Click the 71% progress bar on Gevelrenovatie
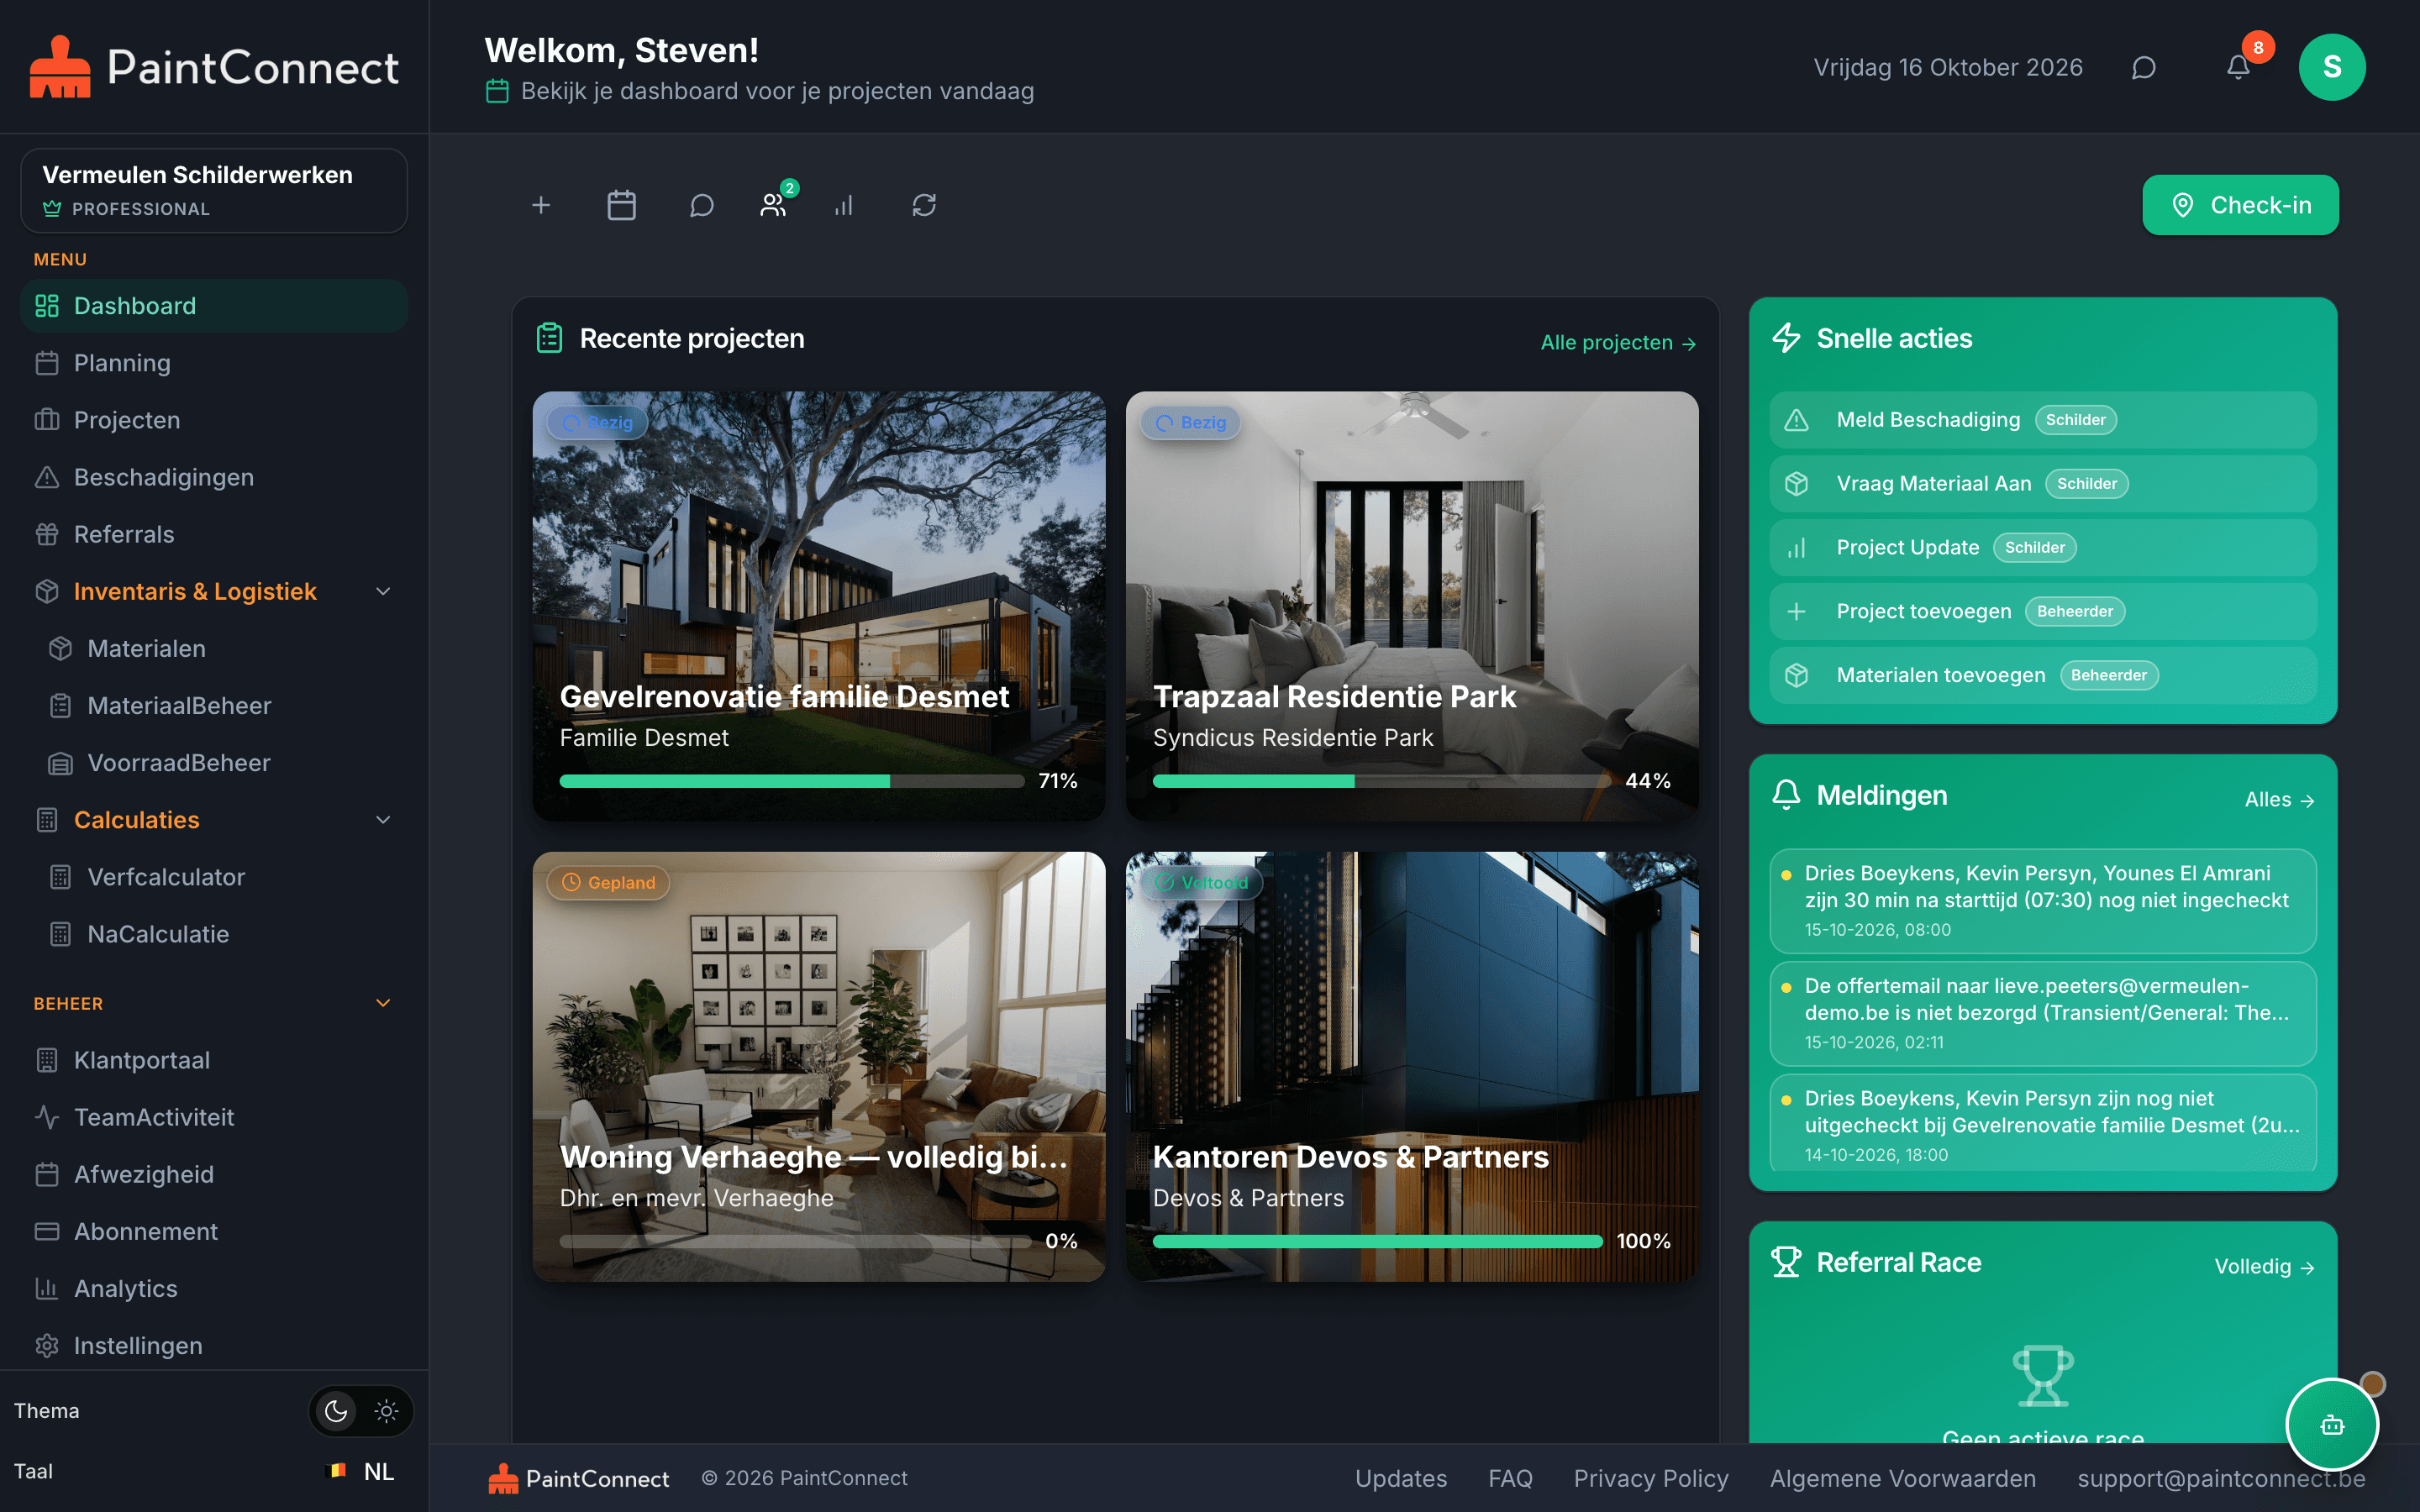Viewport: 2420px width, 1512px height. [791, 781]
